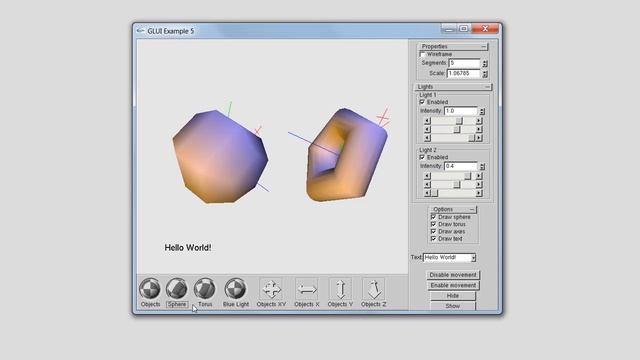Click the Scale value field
Image resolution: width=640 pixels, height=360 pixels.
click(x=464, y=74)
